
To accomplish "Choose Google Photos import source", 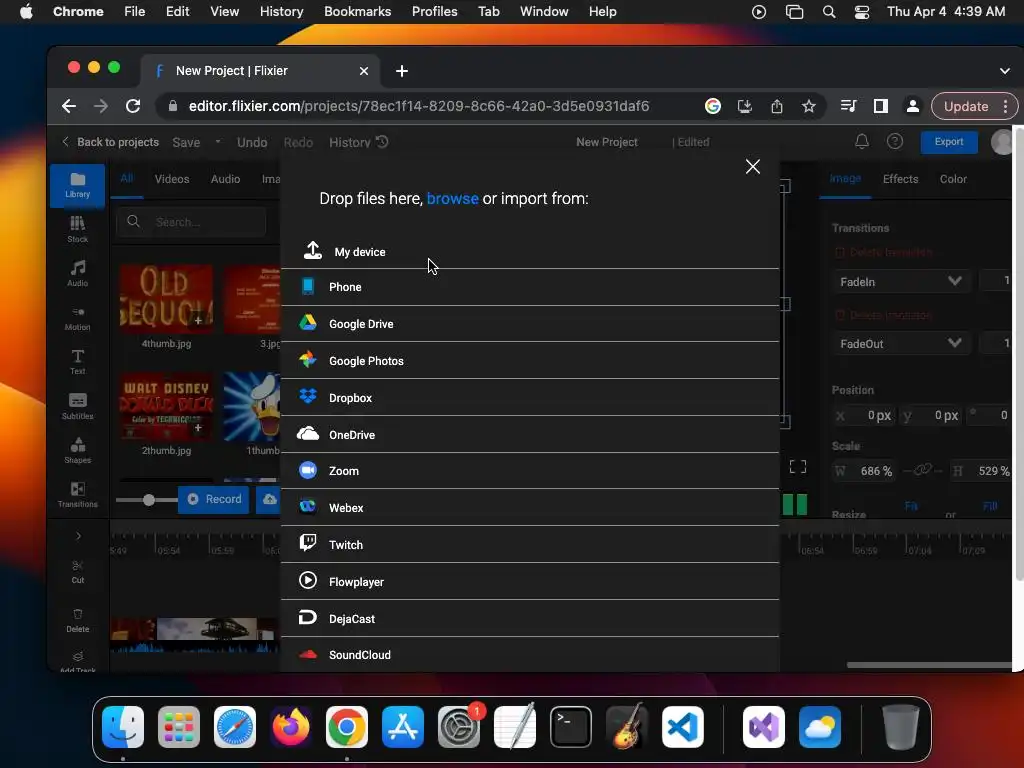I will tap(530, 360).
